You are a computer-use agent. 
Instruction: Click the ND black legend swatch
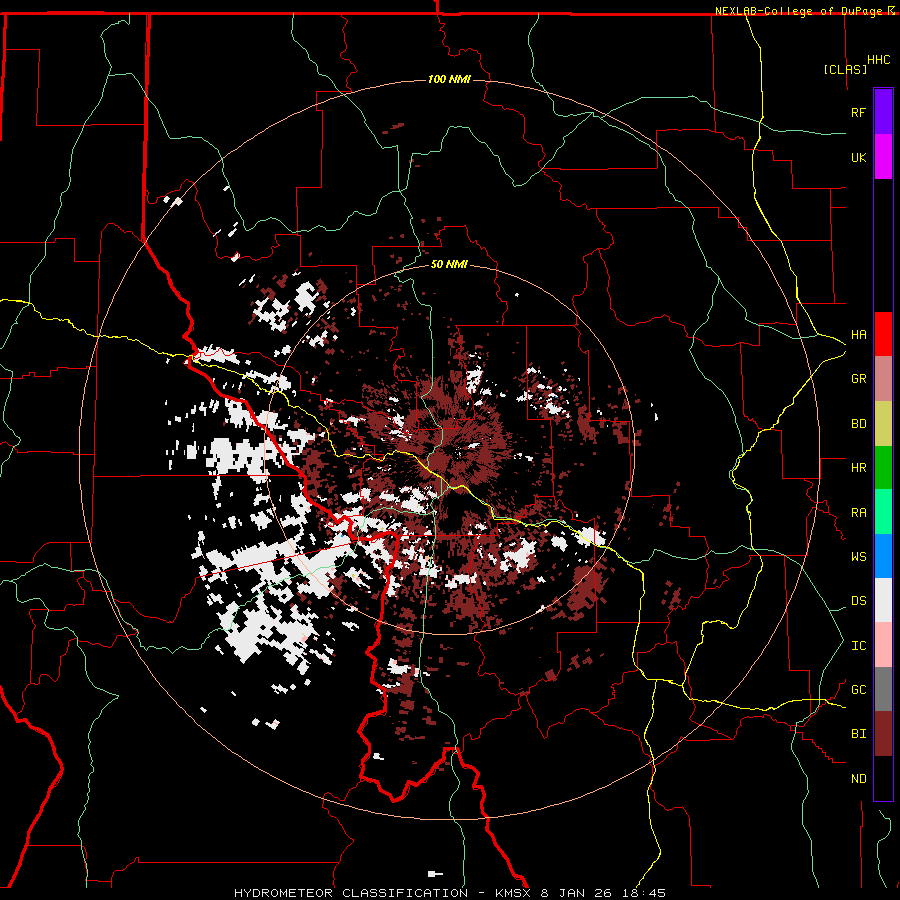(883, 778)
